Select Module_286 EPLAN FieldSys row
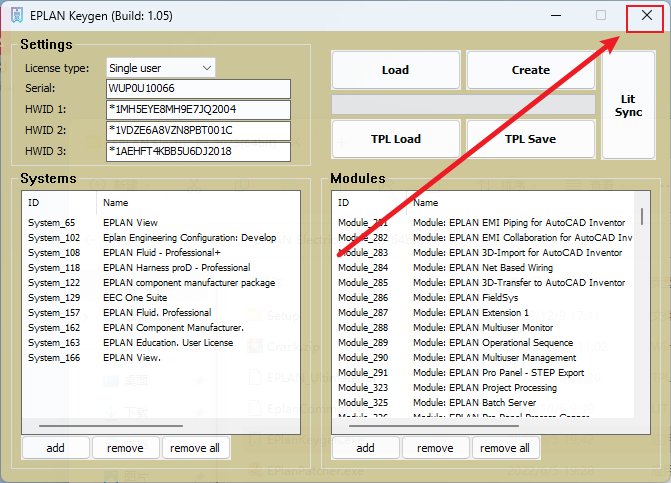Viewport: 671px width, 483px height. [x=484, y=297]
